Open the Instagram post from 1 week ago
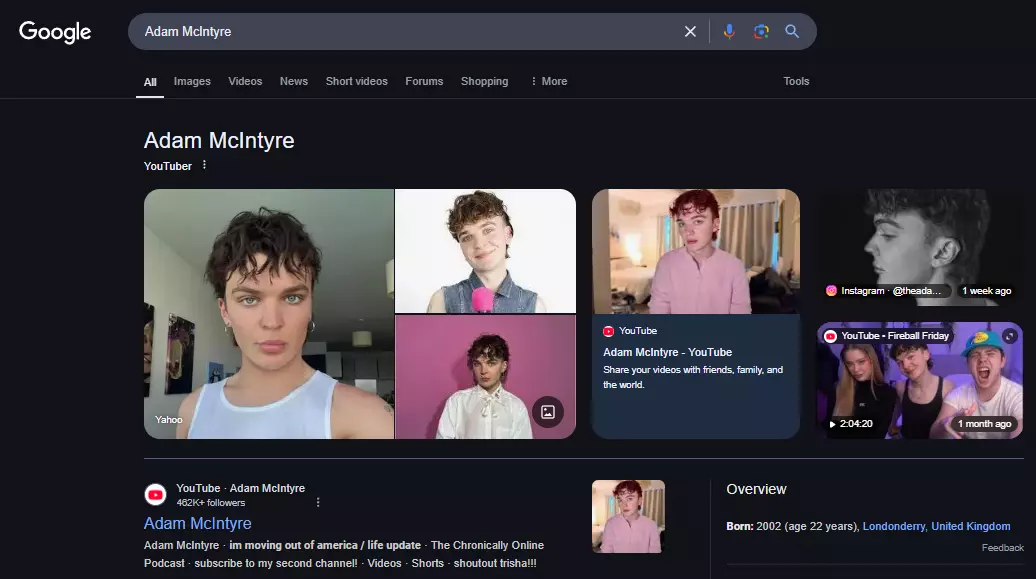This screenshot has width=1036, height=579. pyautogui.click(x=920, y=247)
